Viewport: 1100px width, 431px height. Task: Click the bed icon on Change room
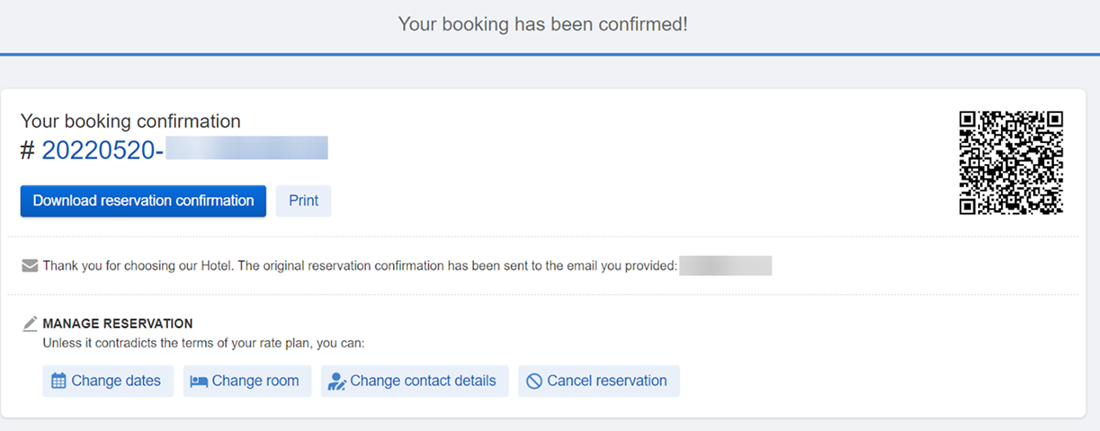[x=199, y=381]
